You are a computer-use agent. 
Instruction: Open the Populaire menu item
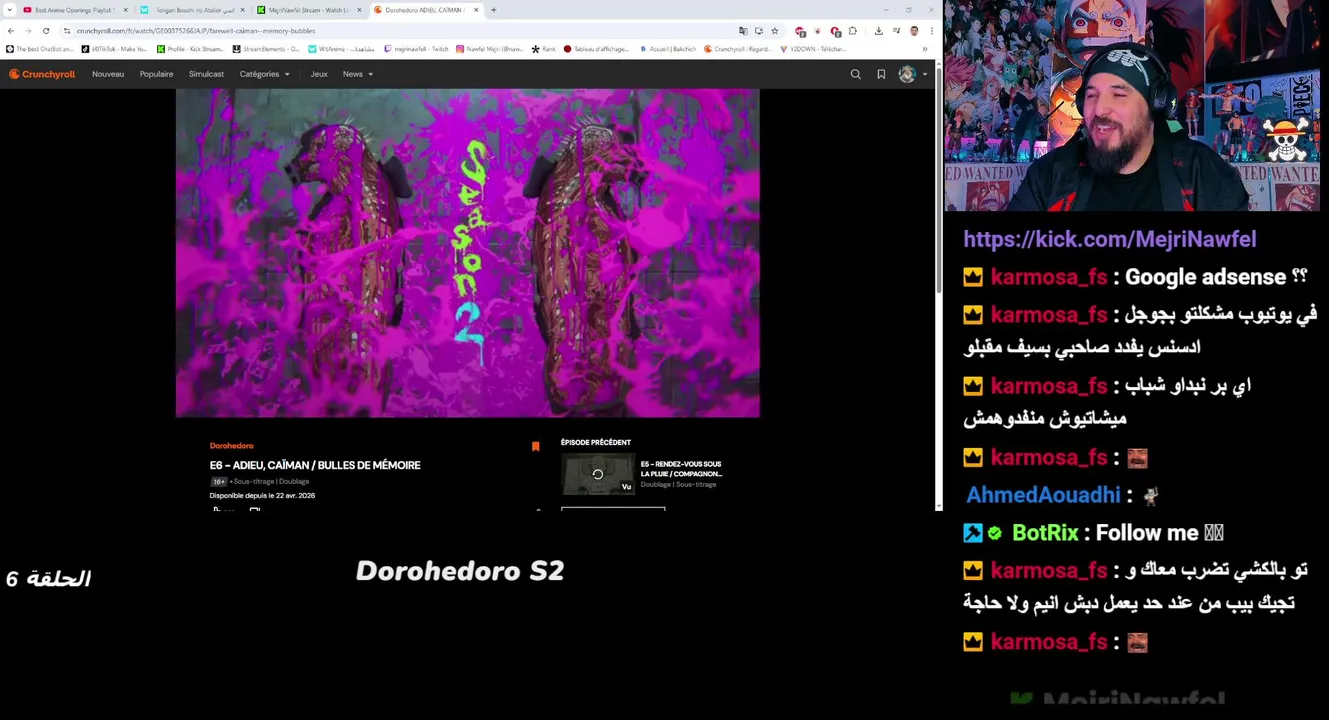(156, 74)
